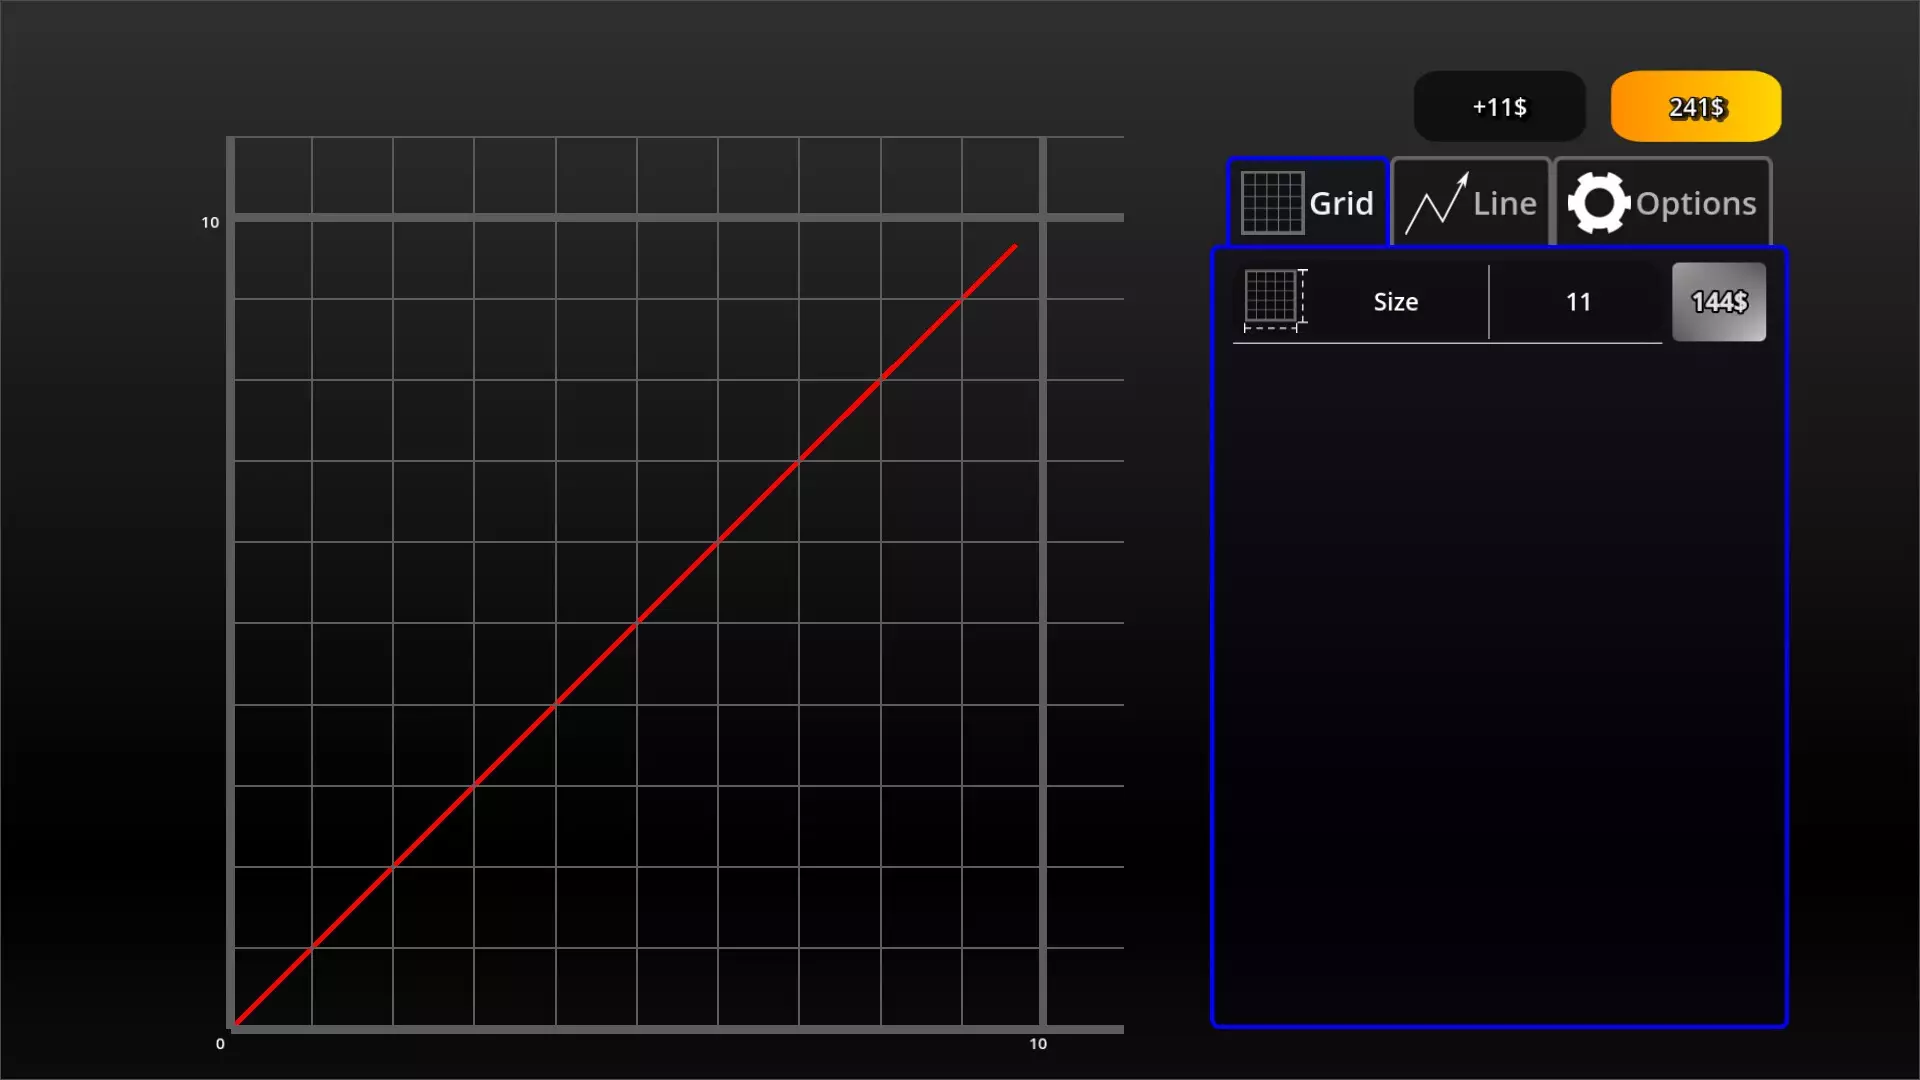The height and width of the screenshot is (1080, 1920).
Task: Click the Line tab chart icon
Action: point(1436,204)
